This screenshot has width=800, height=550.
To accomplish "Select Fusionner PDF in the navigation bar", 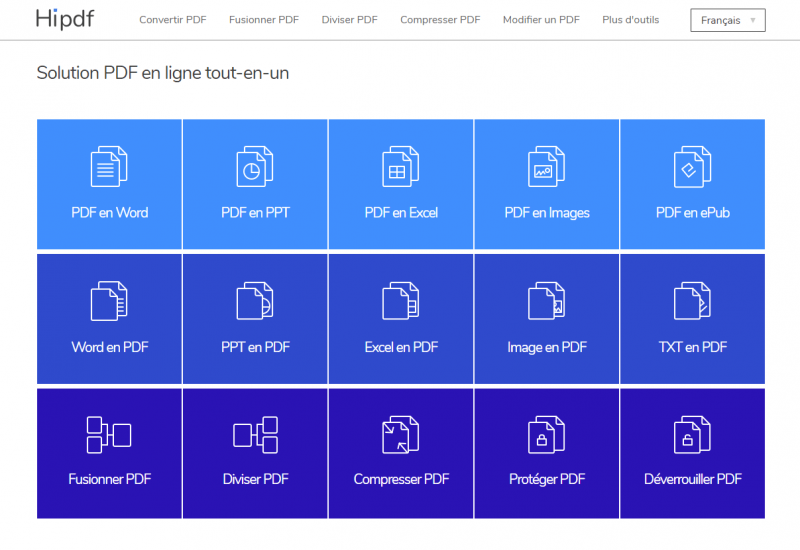I will point(264,20).
